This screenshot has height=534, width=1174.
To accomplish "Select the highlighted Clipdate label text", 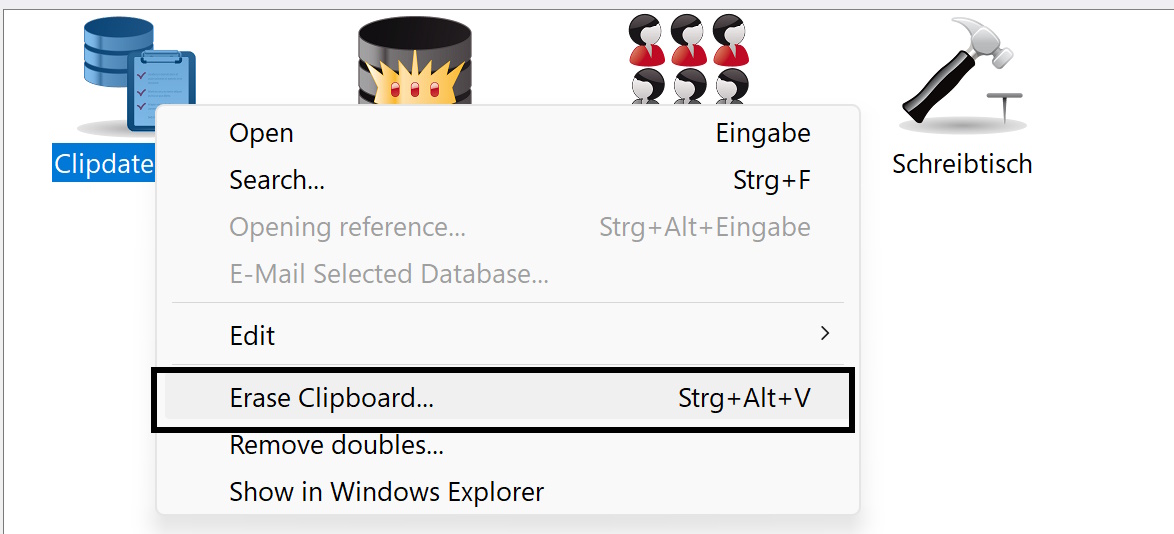I will point(104,164).
